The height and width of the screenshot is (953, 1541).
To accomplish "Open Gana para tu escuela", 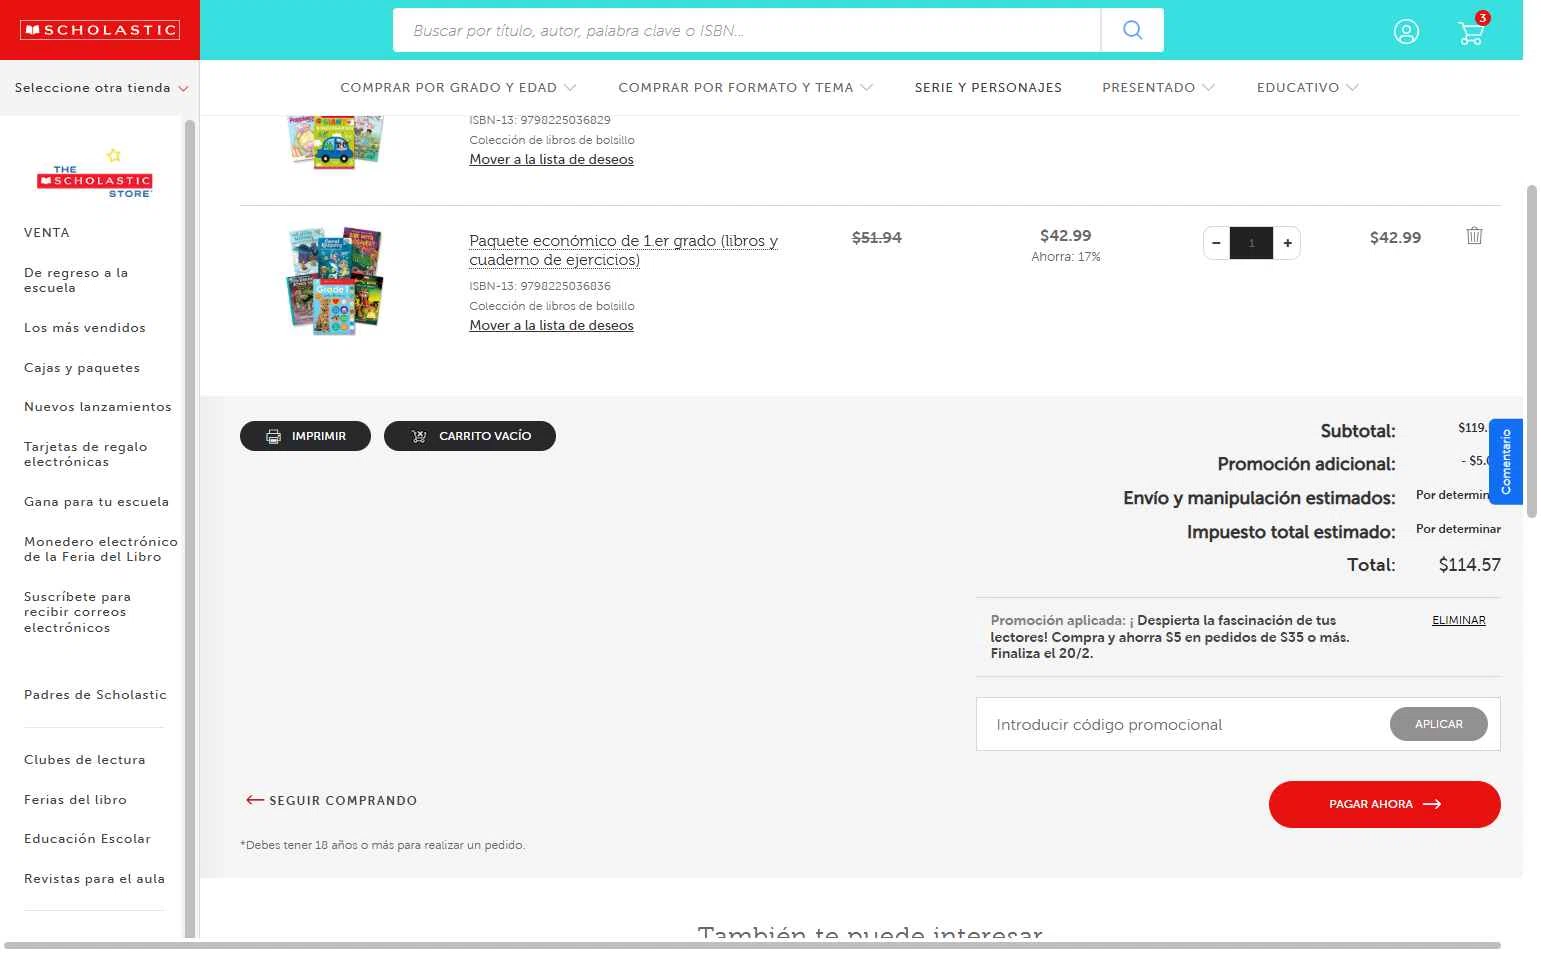I will [96, 501].
